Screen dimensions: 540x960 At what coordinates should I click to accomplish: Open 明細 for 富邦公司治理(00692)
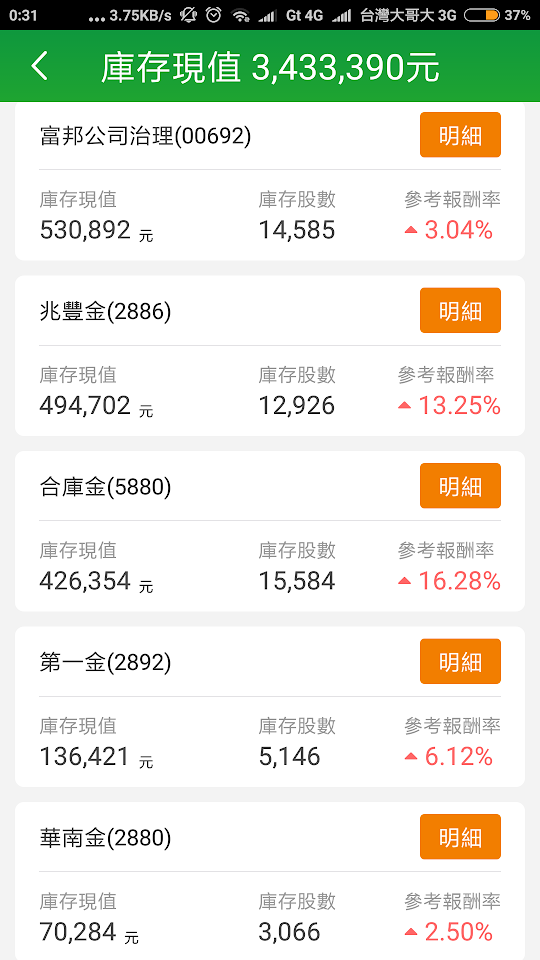[460, 135]
